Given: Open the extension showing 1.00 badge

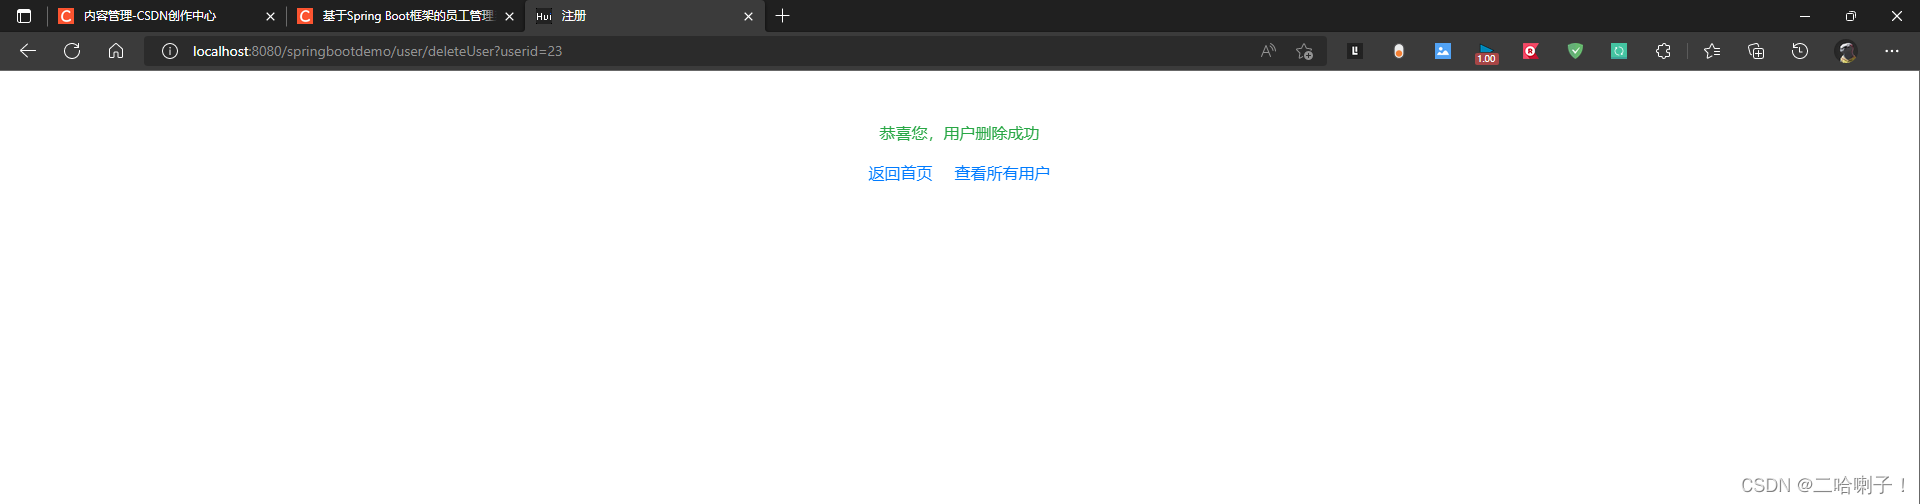Looking at the screenshot, I should (1487, 53).
